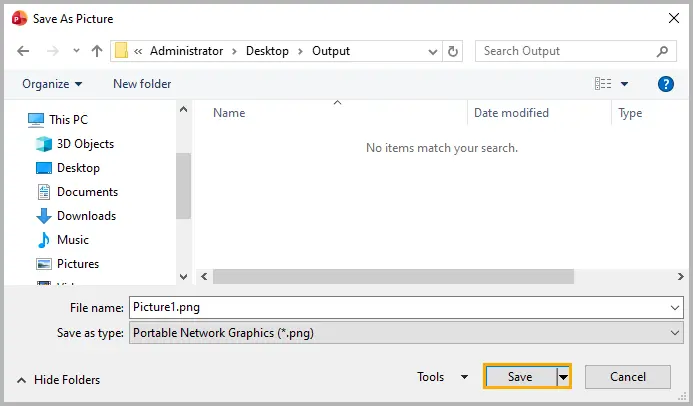Click file list scroll left arrow
This screenshot has height=406, width=693.
tap(204, 277)
